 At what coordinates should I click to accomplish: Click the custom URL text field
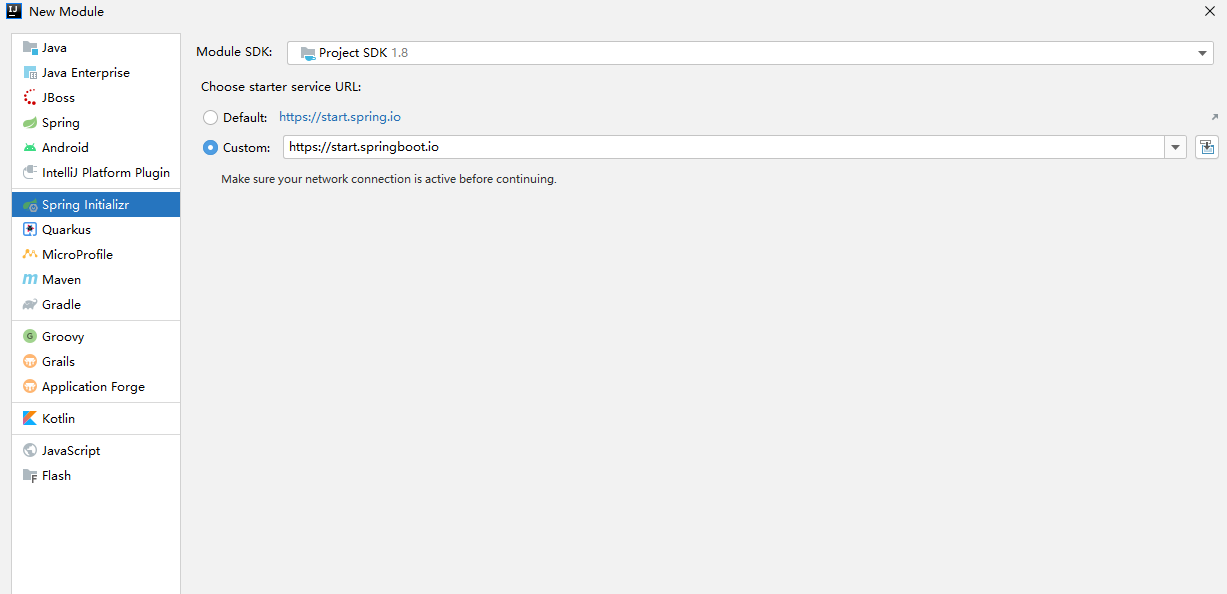723,147
